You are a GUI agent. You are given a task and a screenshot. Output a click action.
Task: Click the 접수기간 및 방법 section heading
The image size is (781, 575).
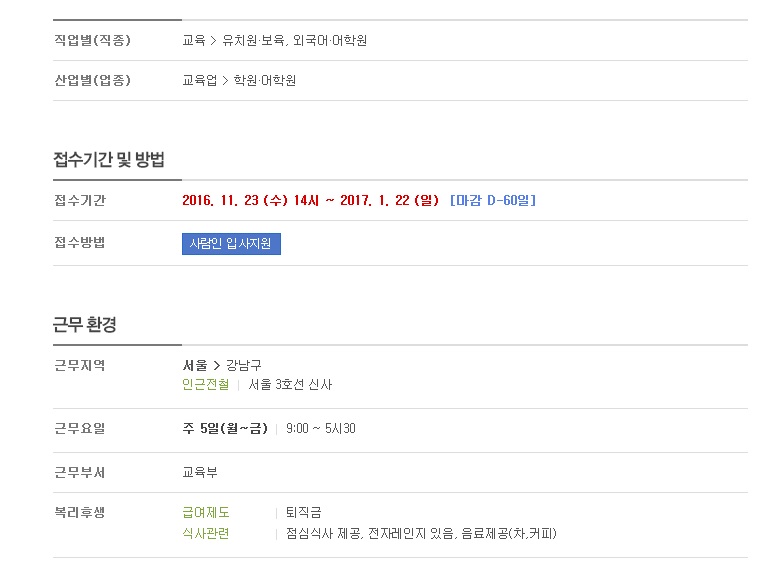point(109,159)
